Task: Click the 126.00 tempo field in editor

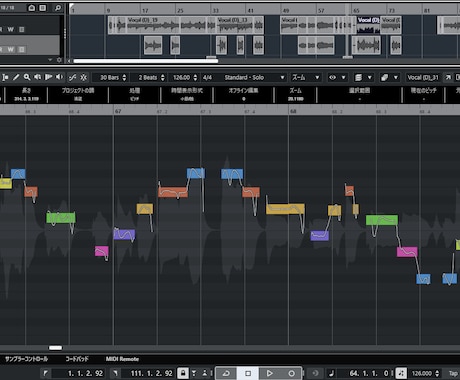Action: [181, 77]
